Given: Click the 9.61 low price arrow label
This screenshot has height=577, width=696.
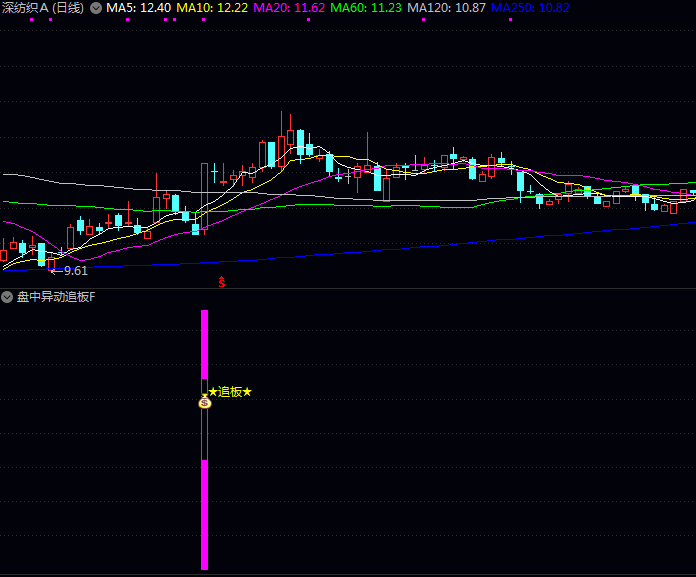Looking at the screenshot, I should 70,271.
